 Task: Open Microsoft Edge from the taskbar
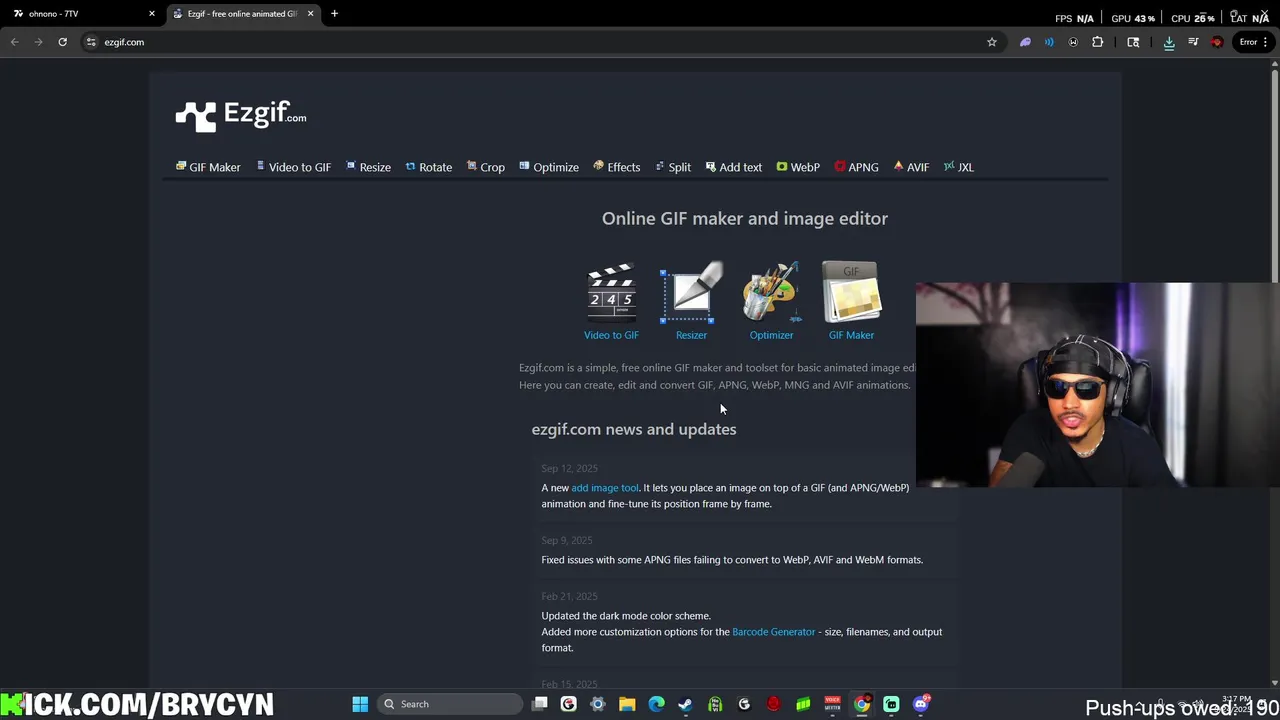(x=656, y=704)
